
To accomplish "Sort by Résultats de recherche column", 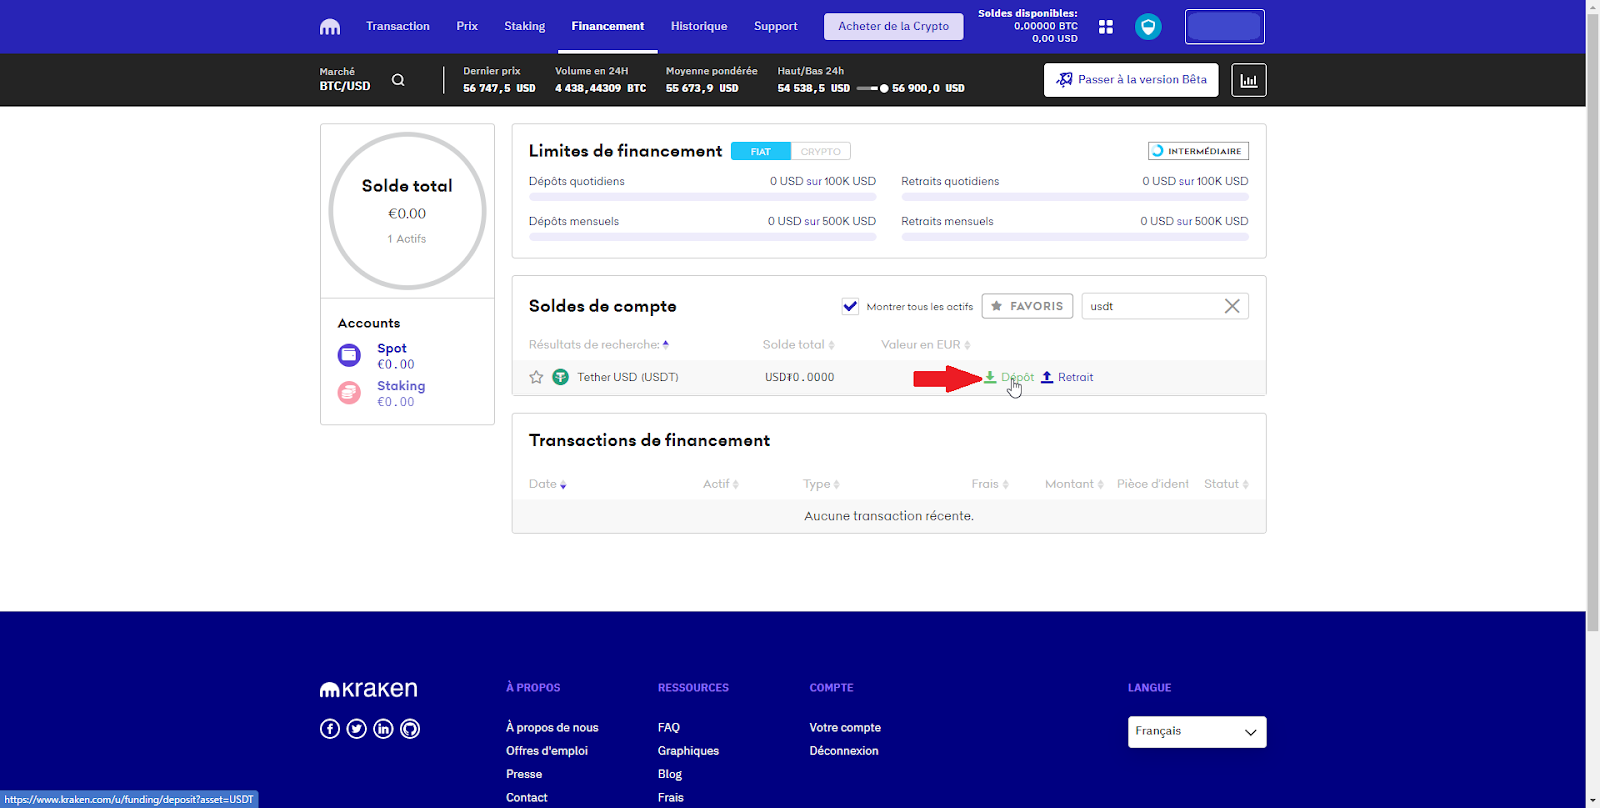I will point(599,344).
